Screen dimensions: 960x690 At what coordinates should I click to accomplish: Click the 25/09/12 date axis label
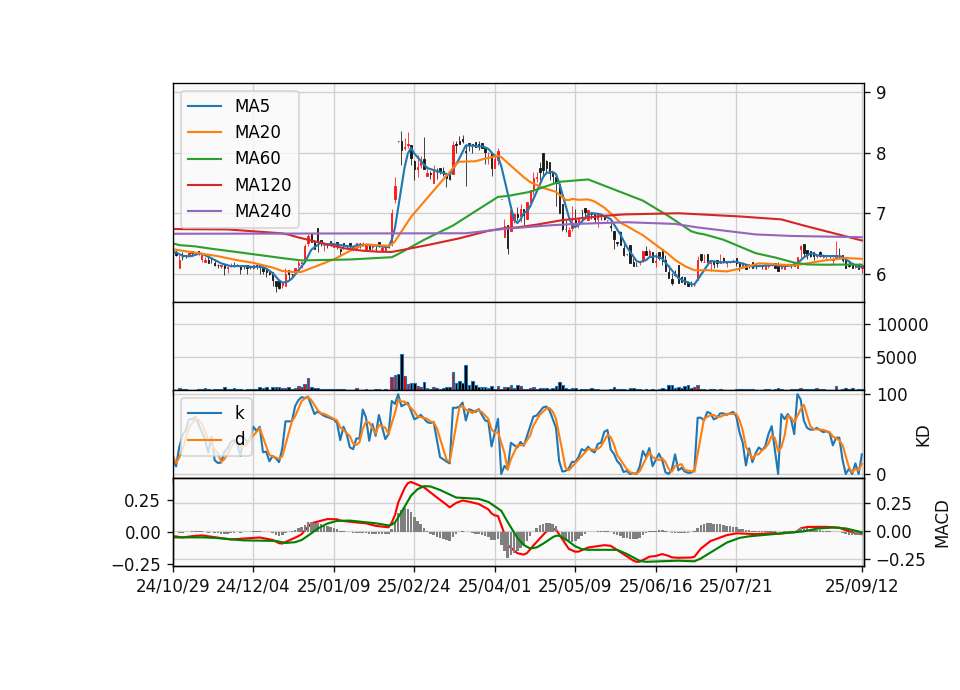tap(861, 587)
